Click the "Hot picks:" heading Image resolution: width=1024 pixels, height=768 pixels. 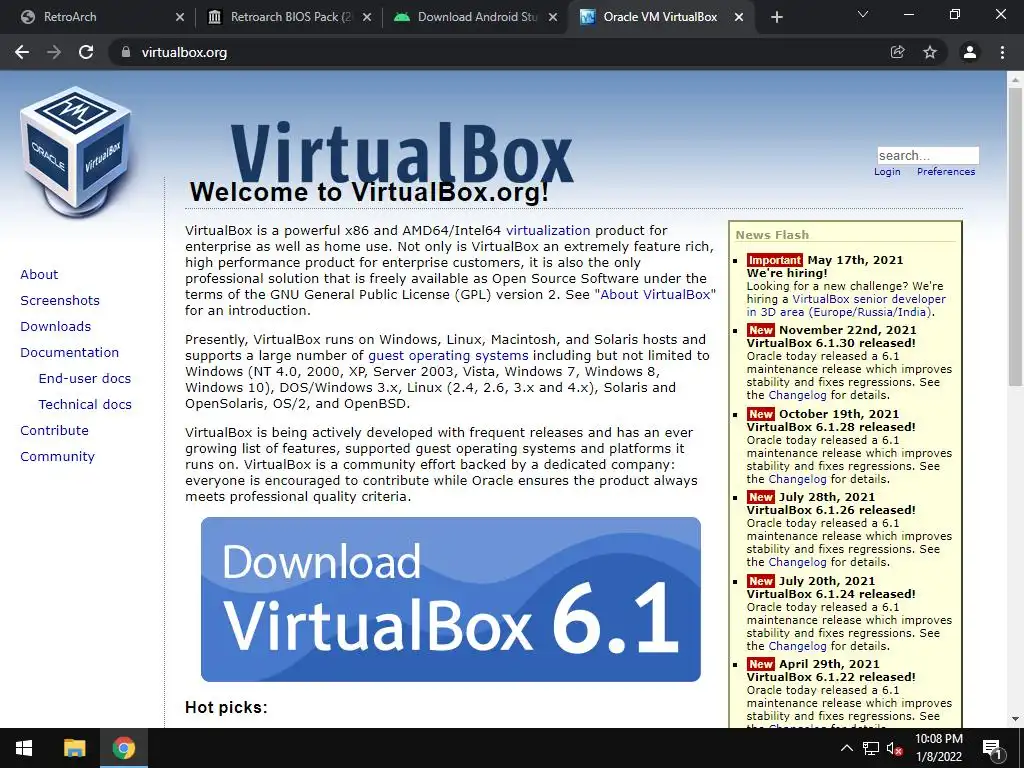point(226,707)
